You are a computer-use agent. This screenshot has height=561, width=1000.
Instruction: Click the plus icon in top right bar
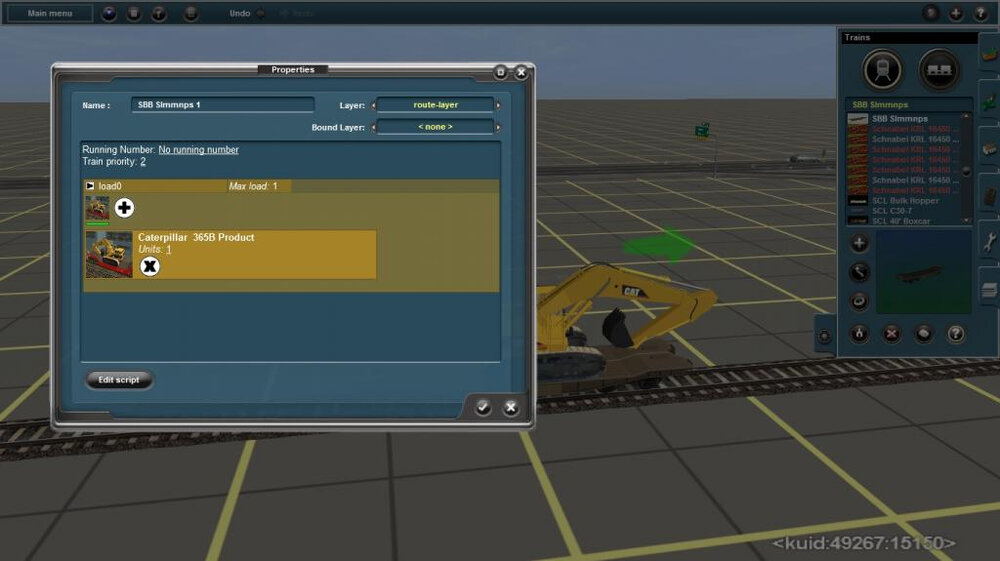[955, 13]
